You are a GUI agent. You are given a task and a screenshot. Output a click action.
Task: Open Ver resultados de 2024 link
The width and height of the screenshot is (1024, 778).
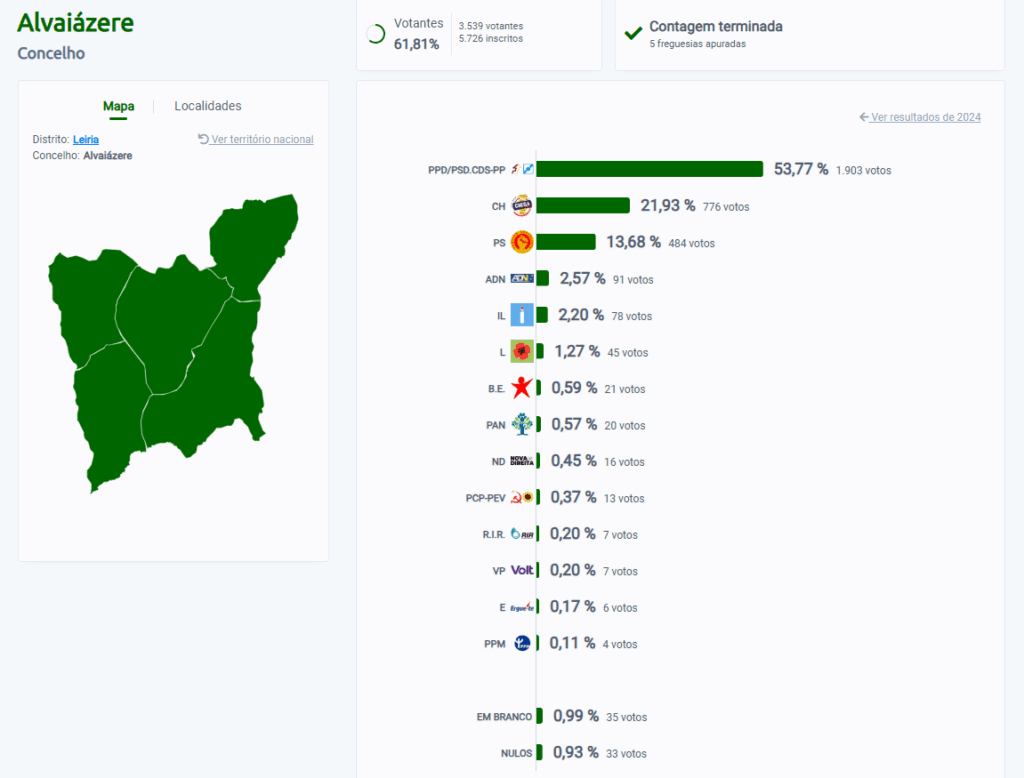tap(920, 117)
